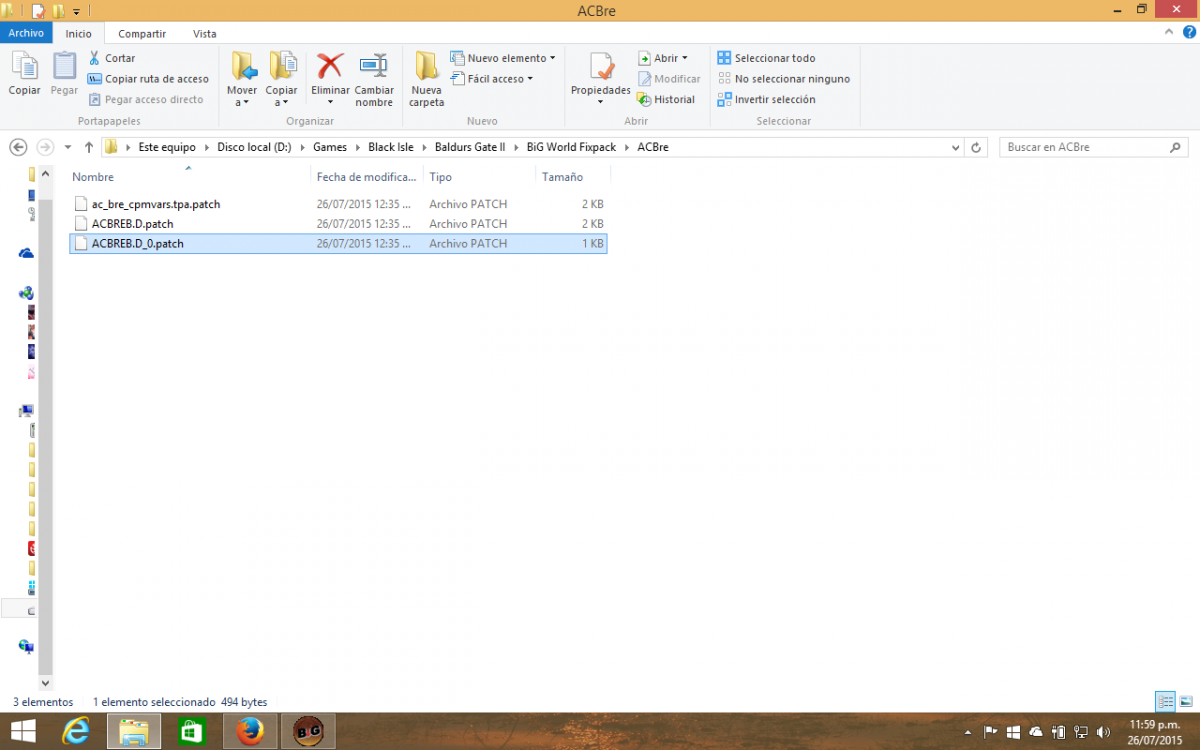
Task: Sort by Fecha de modificación column
Action: click(367, 176)
